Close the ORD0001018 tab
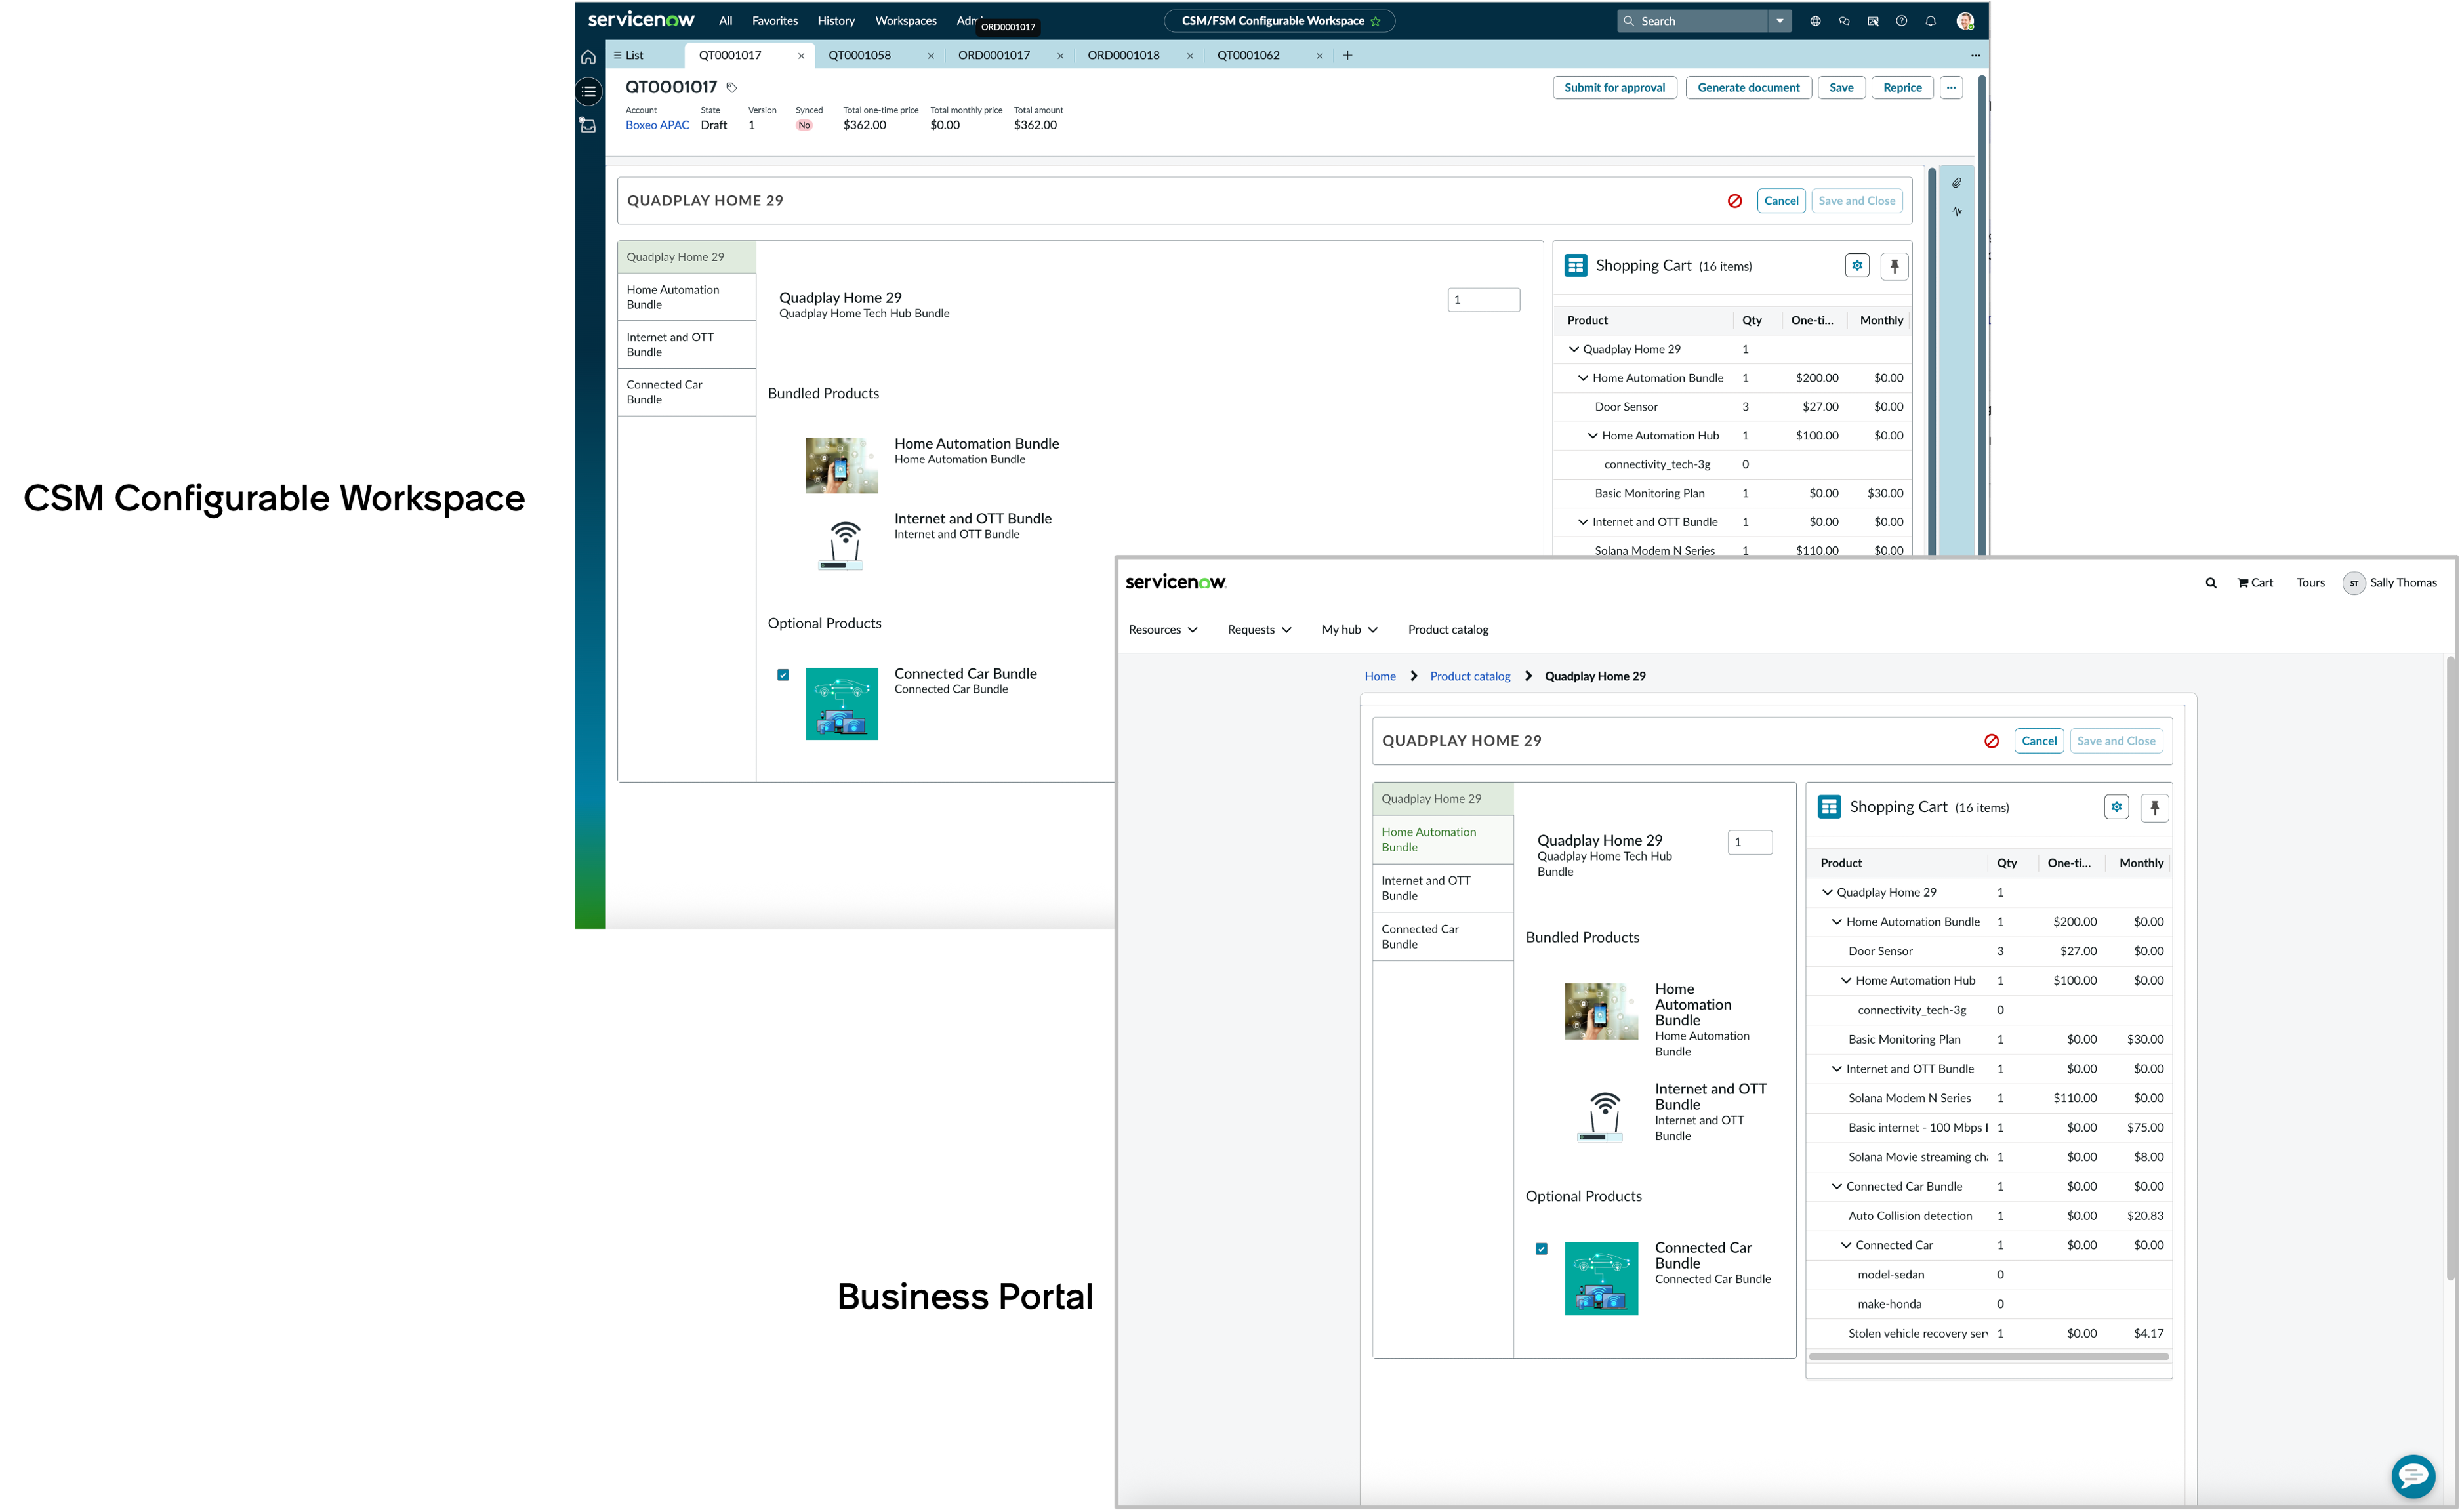This screenshot has width=2460, height=1512. tap(1190, 56)
